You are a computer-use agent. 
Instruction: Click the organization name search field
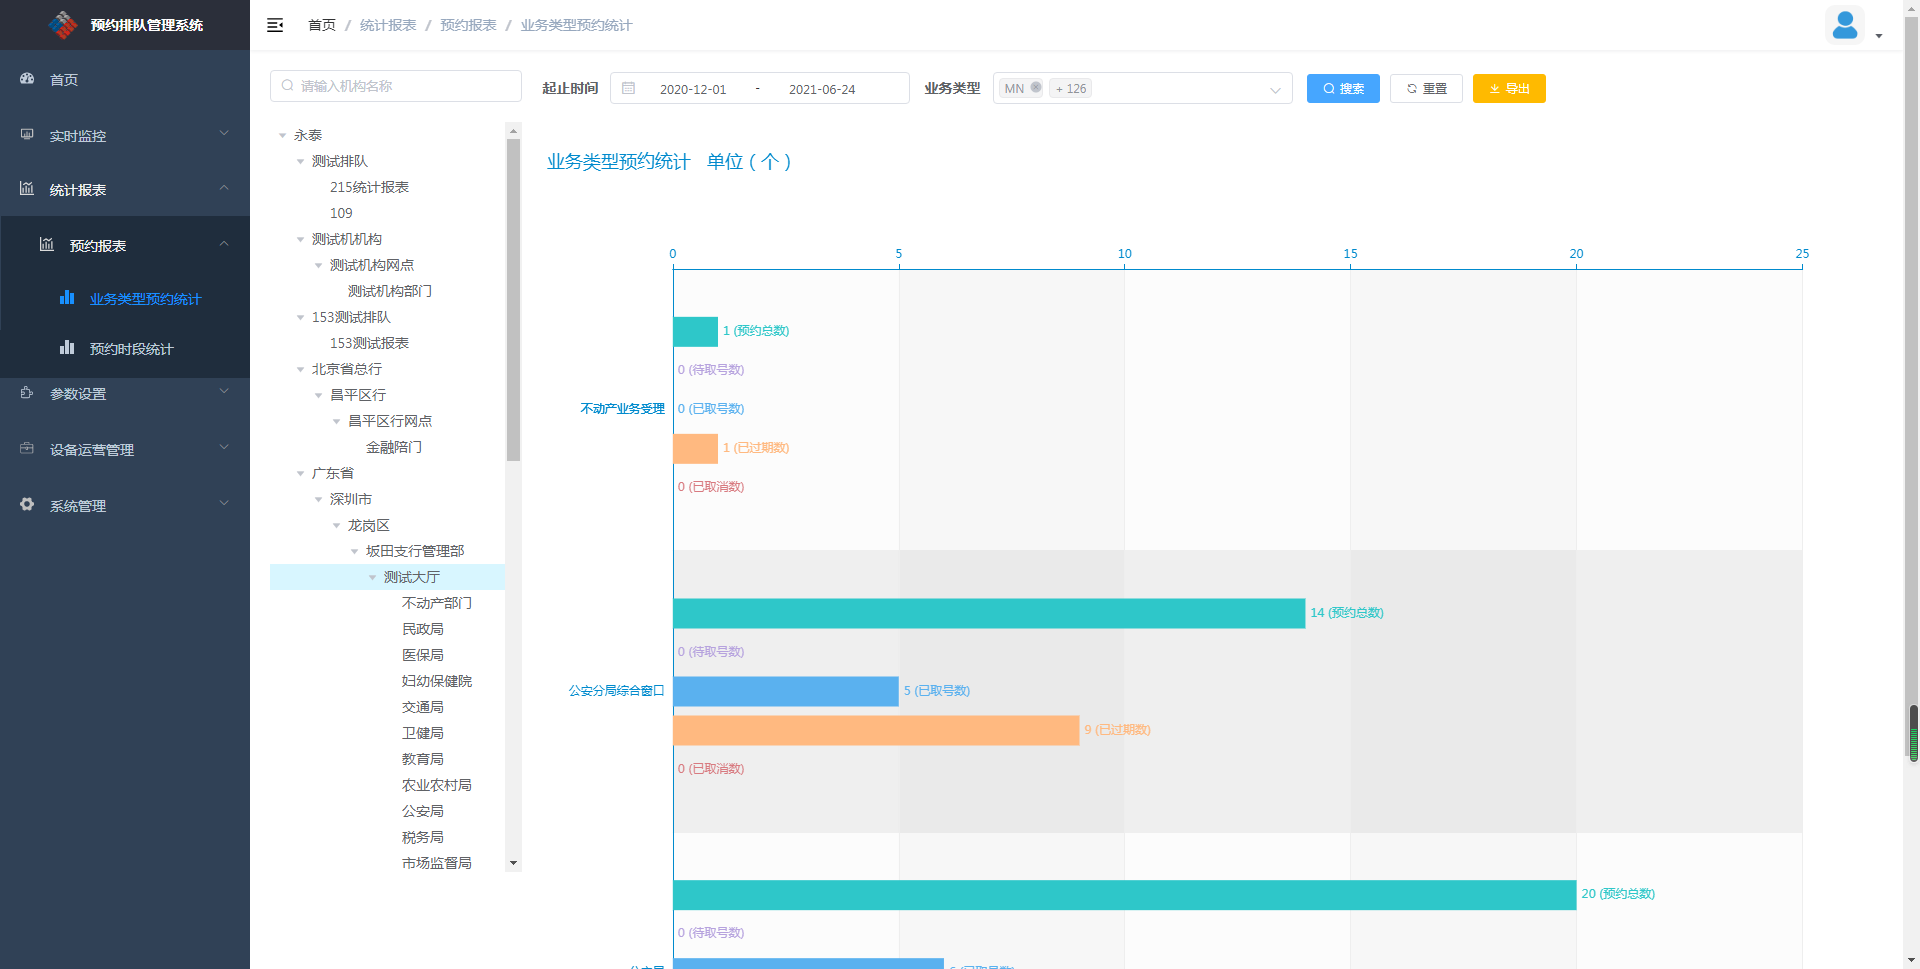pyautogui.click(x=396, y=86)
